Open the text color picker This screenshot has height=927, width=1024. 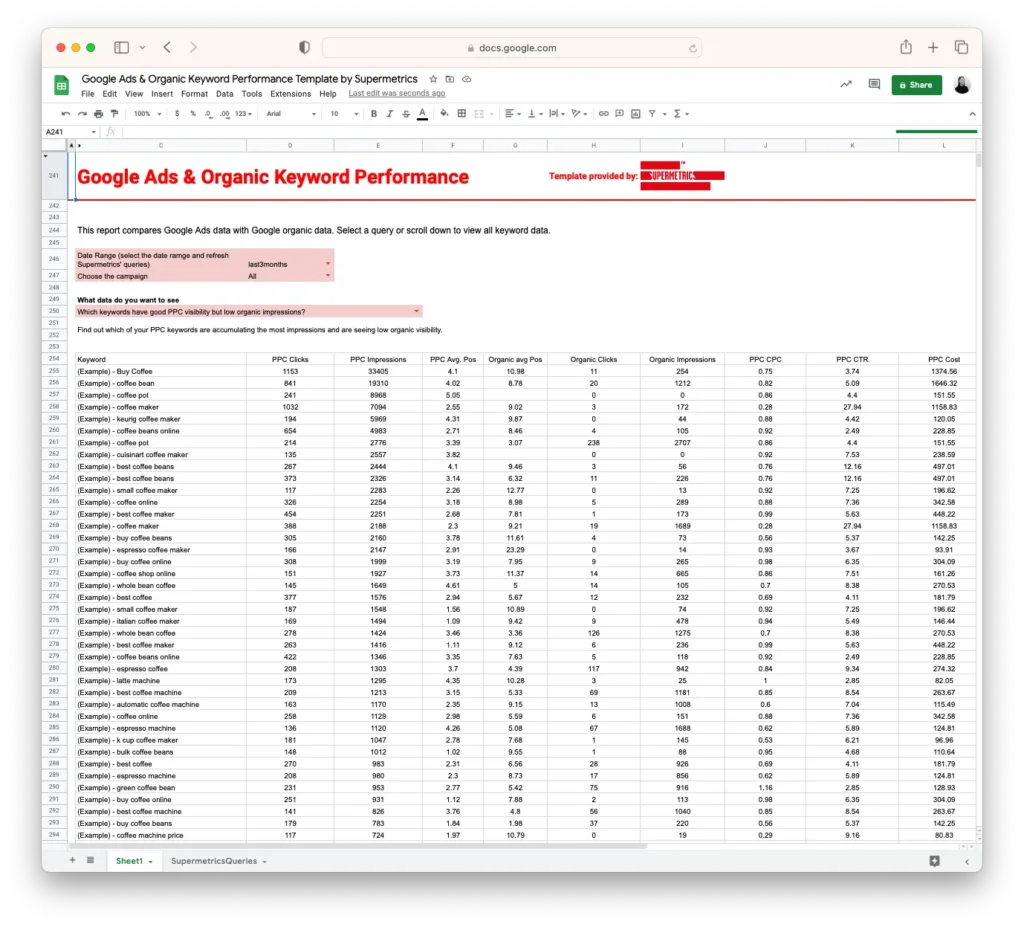(x=423, y=113)
